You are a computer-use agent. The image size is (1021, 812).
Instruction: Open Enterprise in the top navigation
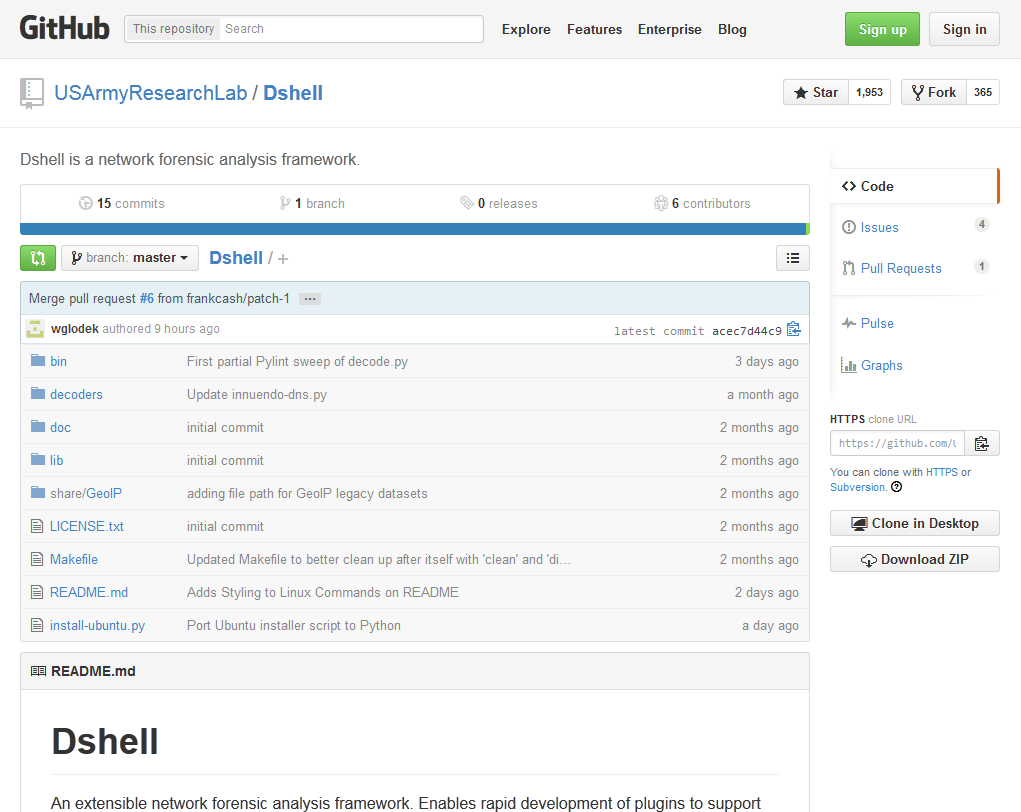coord(669,29)
